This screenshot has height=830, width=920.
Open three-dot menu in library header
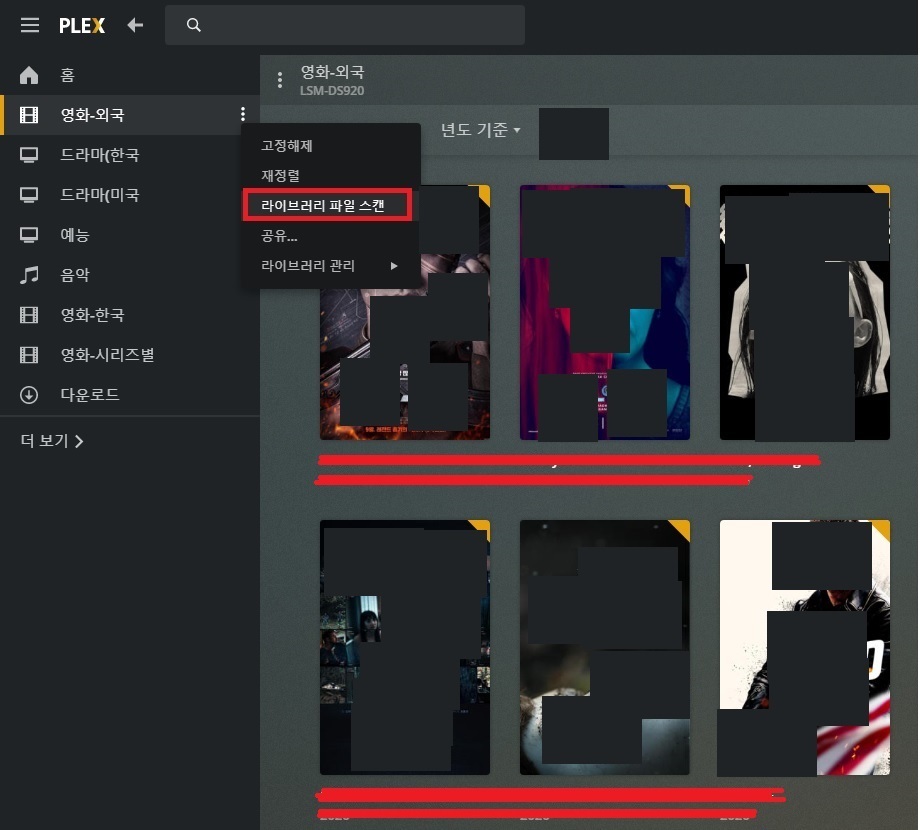tap(280, 80)
